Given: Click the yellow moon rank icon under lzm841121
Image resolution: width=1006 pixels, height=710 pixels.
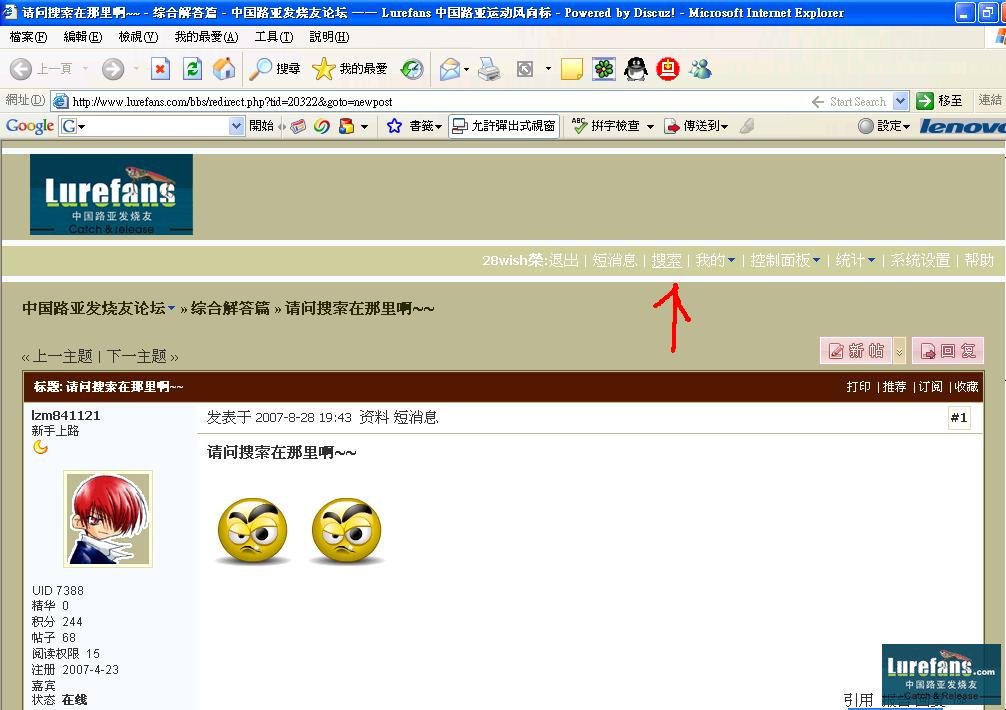Looking at the screenshot, I should [x=40, y=447].
